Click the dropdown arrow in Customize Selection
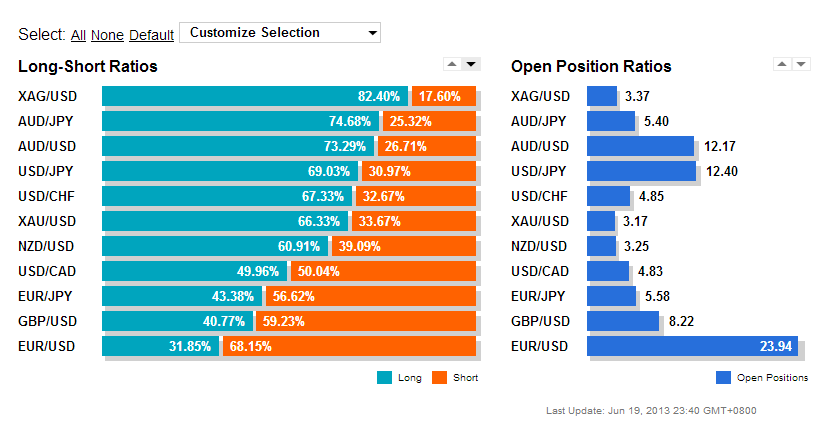The width and height of the screenshot is (821, 431). [x=372, y=33]
